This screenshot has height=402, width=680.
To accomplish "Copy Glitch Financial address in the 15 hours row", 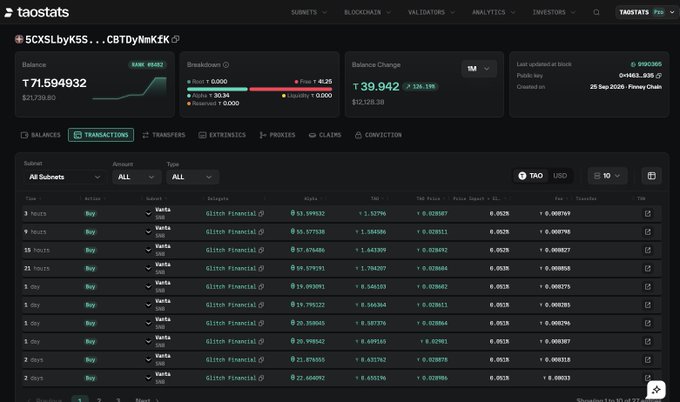I will (261, 250).
